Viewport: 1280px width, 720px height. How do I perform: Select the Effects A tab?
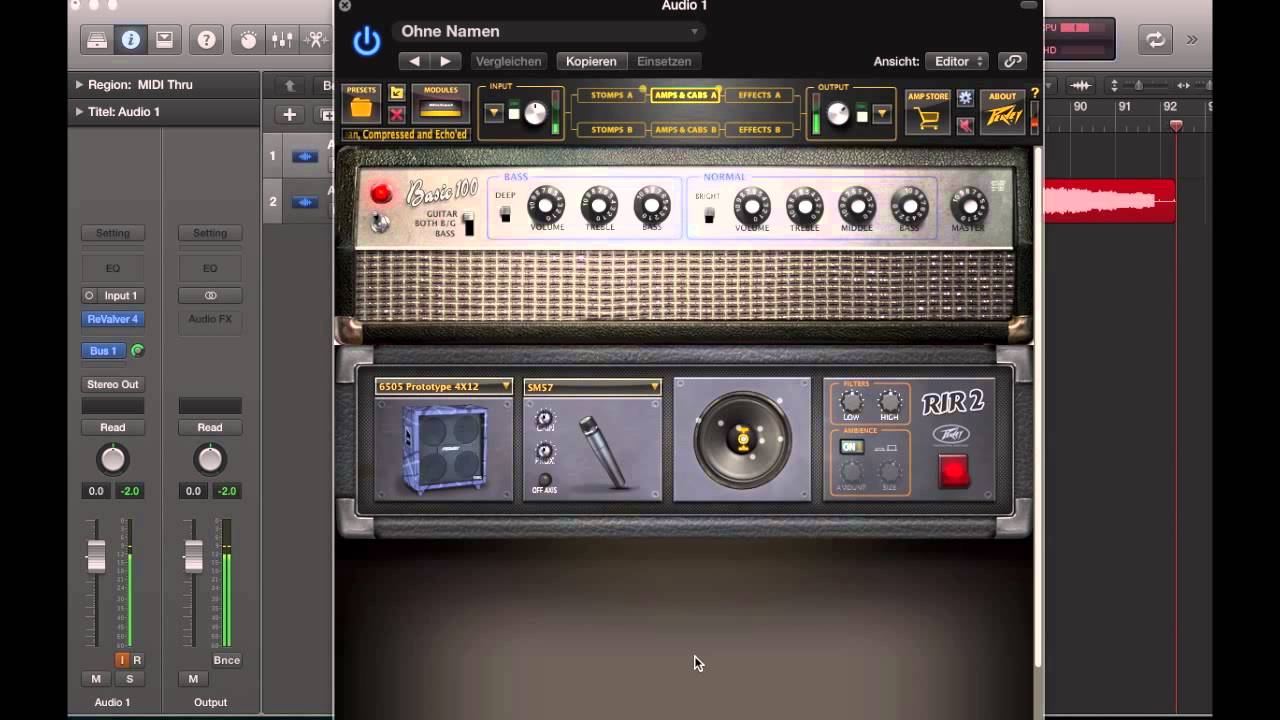[x=760, y=95]
